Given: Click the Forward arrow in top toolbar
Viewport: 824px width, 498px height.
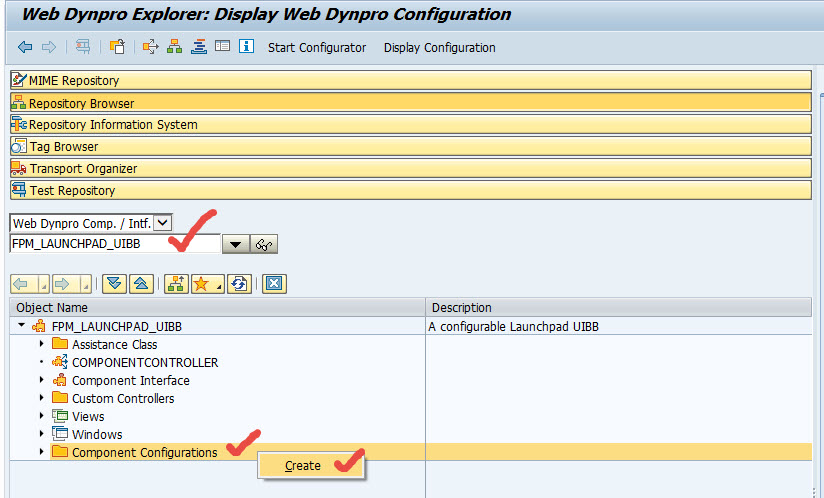Looking at the screenshot, I should point(49,47).
